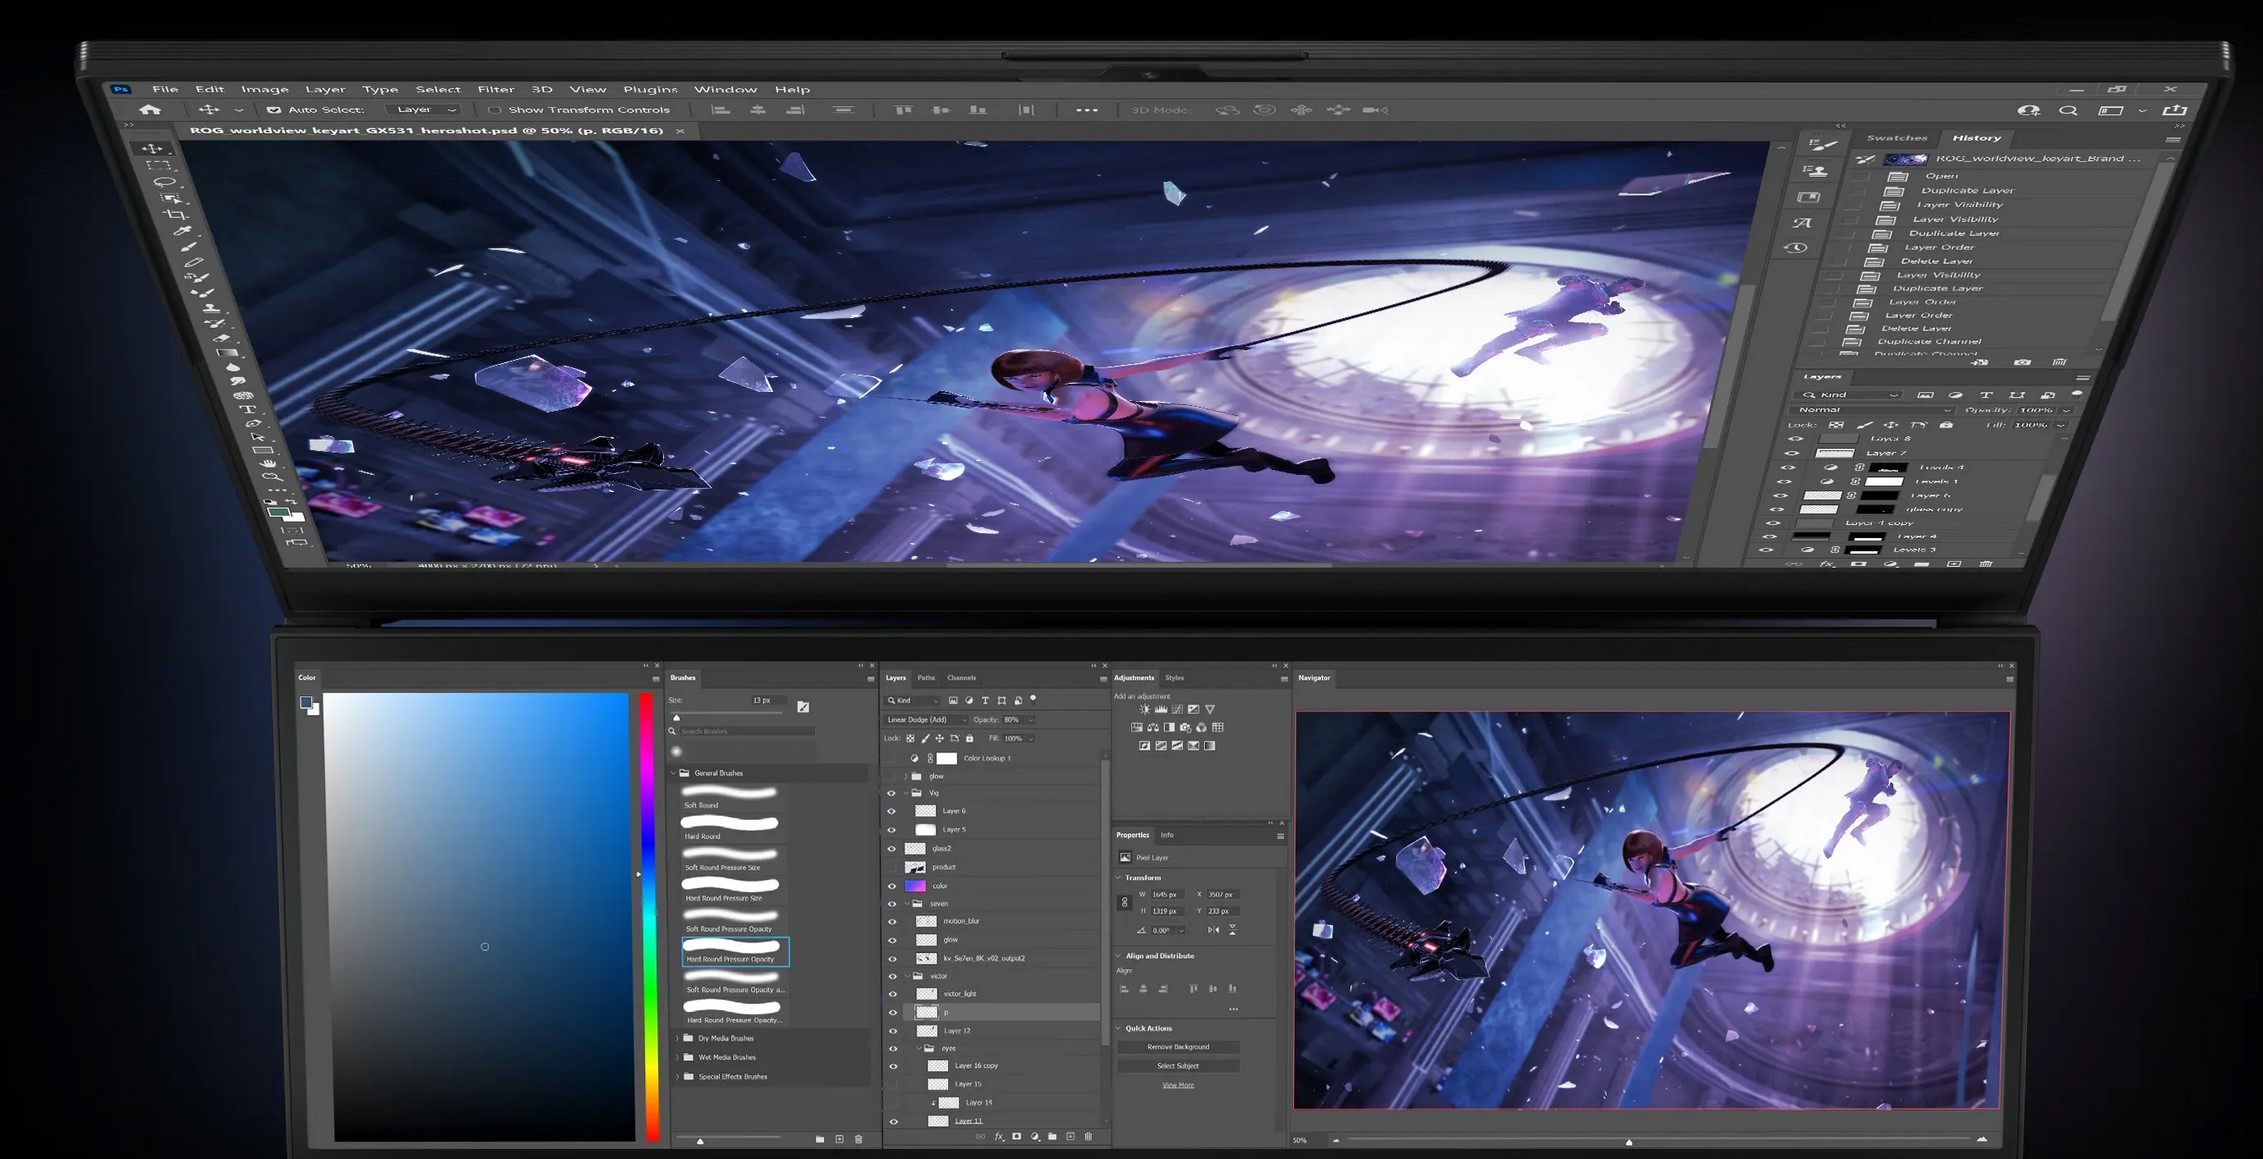Hide the glass2 layer
This screenshot has height=1159, width=2263.
tap(892, 848)
